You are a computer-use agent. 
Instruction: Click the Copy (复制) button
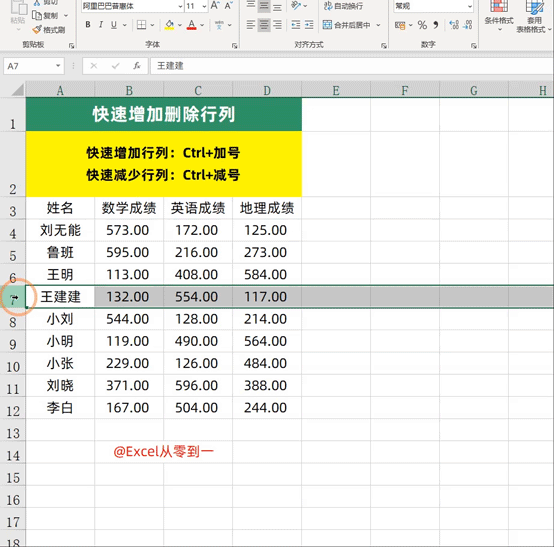point(45,16)
